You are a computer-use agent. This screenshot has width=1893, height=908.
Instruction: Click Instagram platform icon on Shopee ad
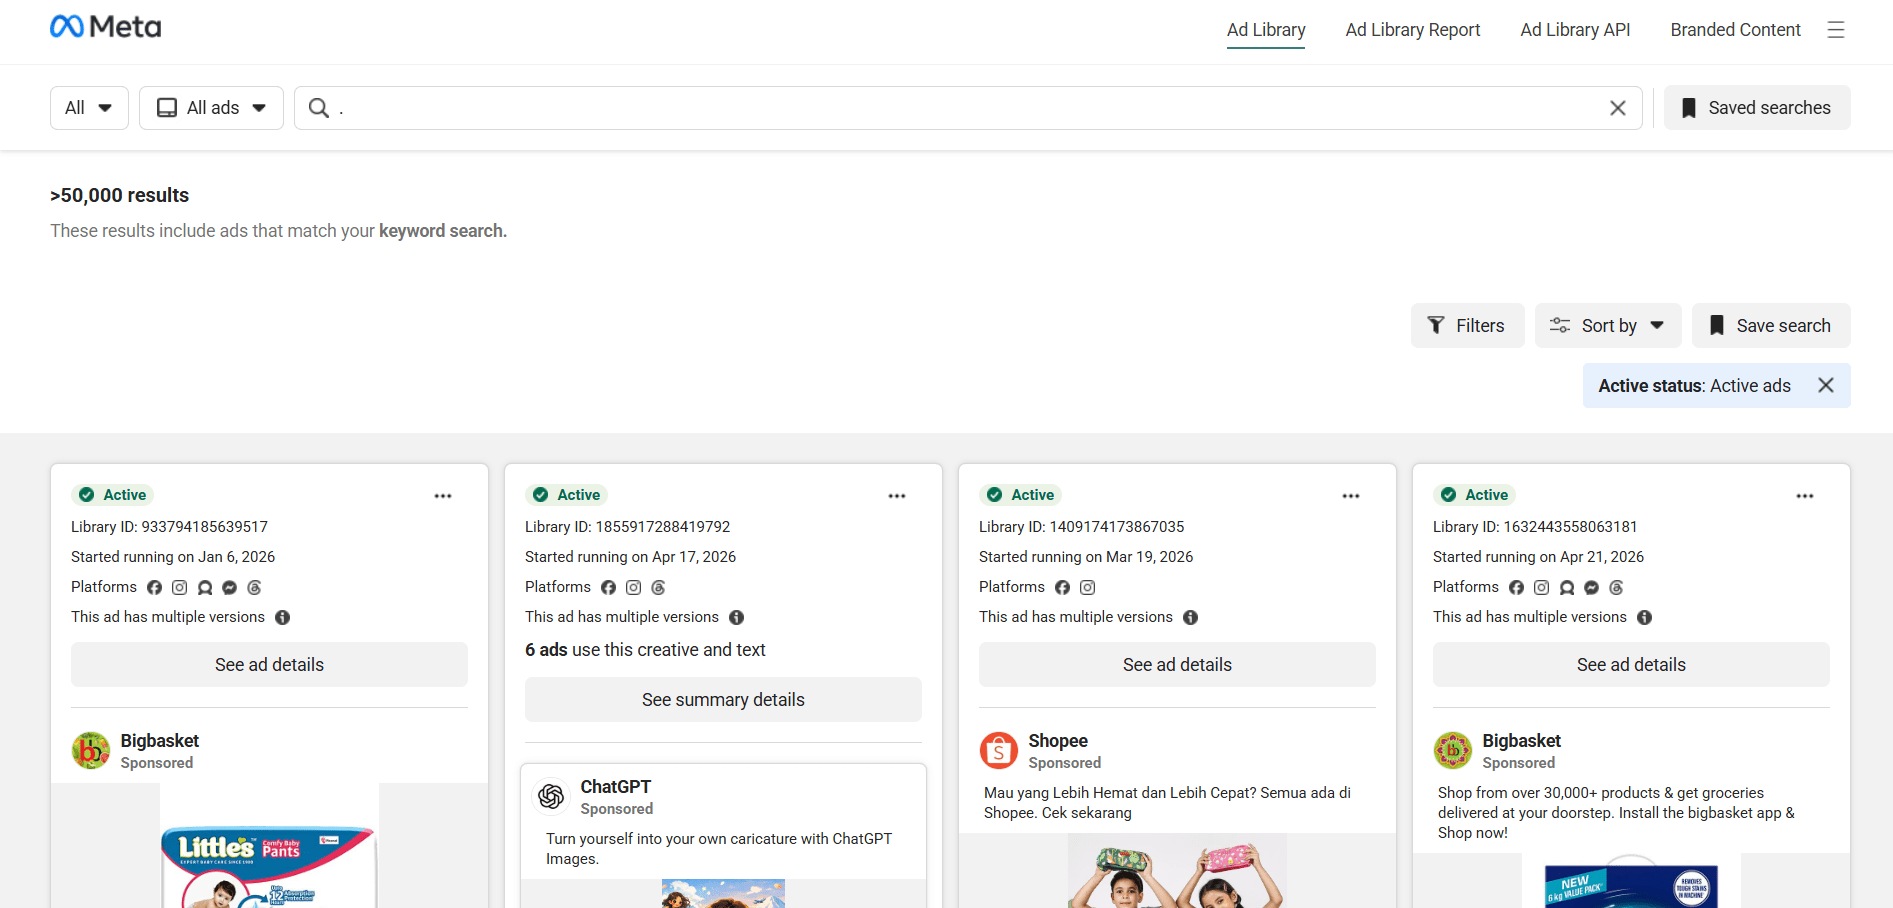point(1088,588)
